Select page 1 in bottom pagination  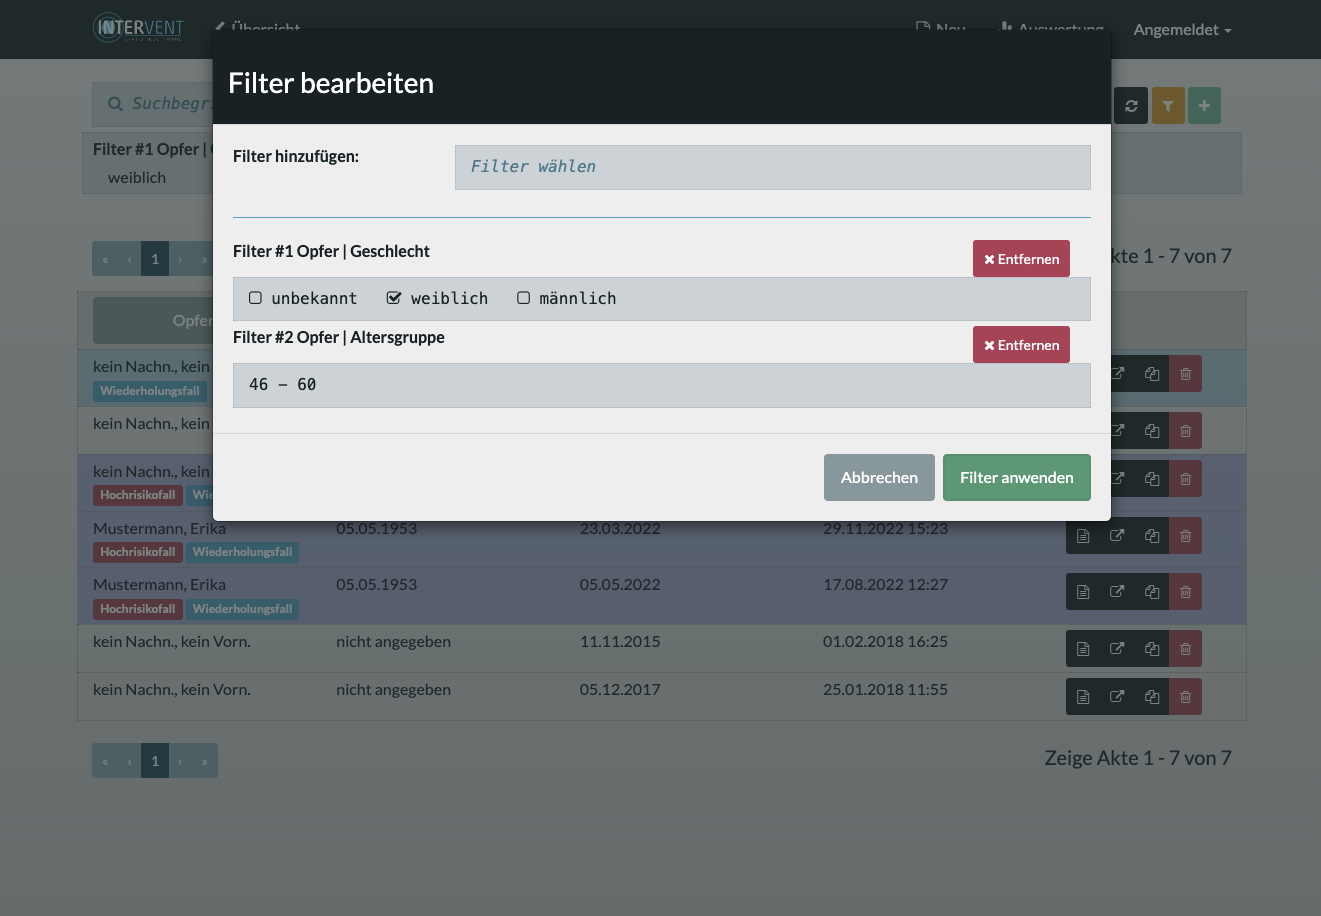pos(155,761)
